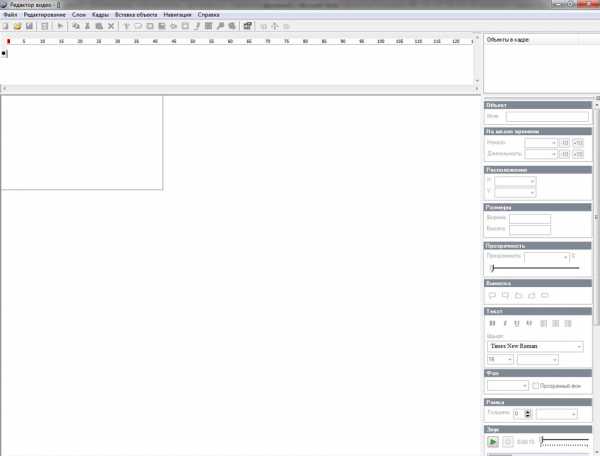This screenshot has height=456, width=600.
Task: Toggle strikethrough text formatting
Action: [x=529, y=324]
